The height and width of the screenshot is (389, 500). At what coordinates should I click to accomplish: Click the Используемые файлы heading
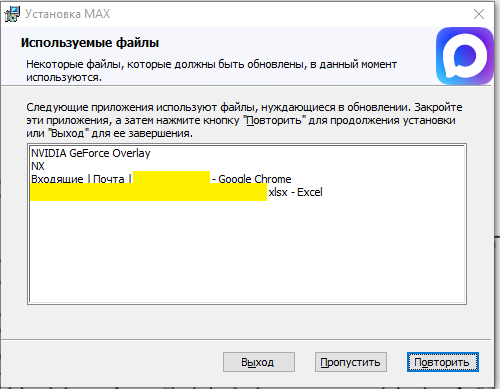90,43
